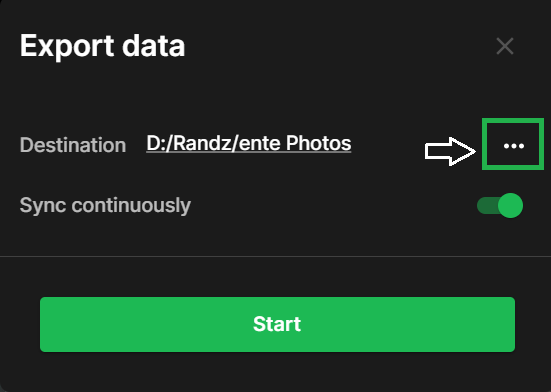551x392 pixels.
Task: Open the three-dot destination options menu
Action: (x=513, y=146)
